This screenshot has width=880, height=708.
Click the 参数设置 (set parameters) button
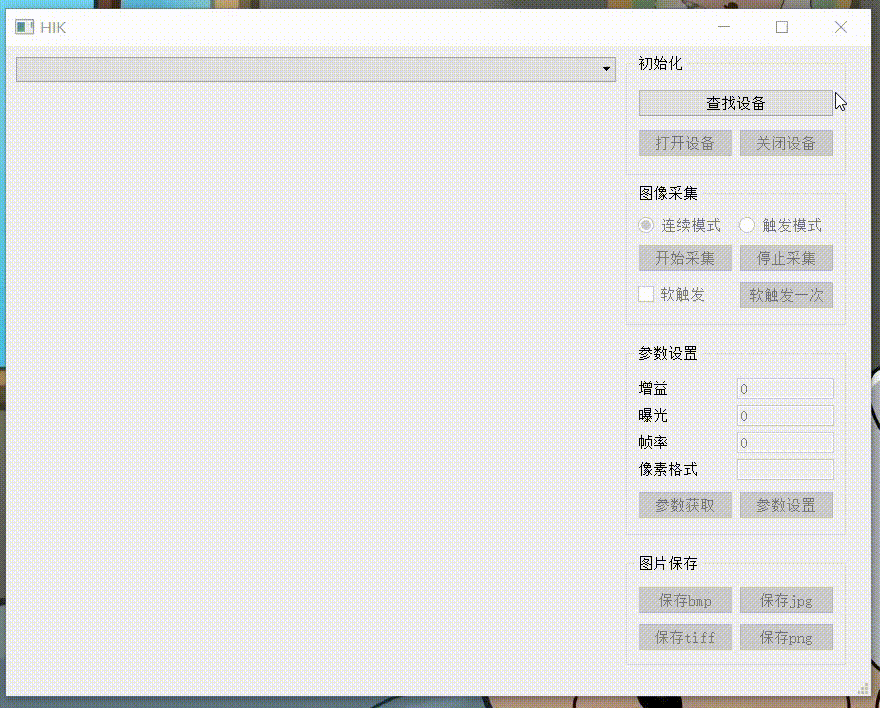pyautogui.click(x=786, y=505)
